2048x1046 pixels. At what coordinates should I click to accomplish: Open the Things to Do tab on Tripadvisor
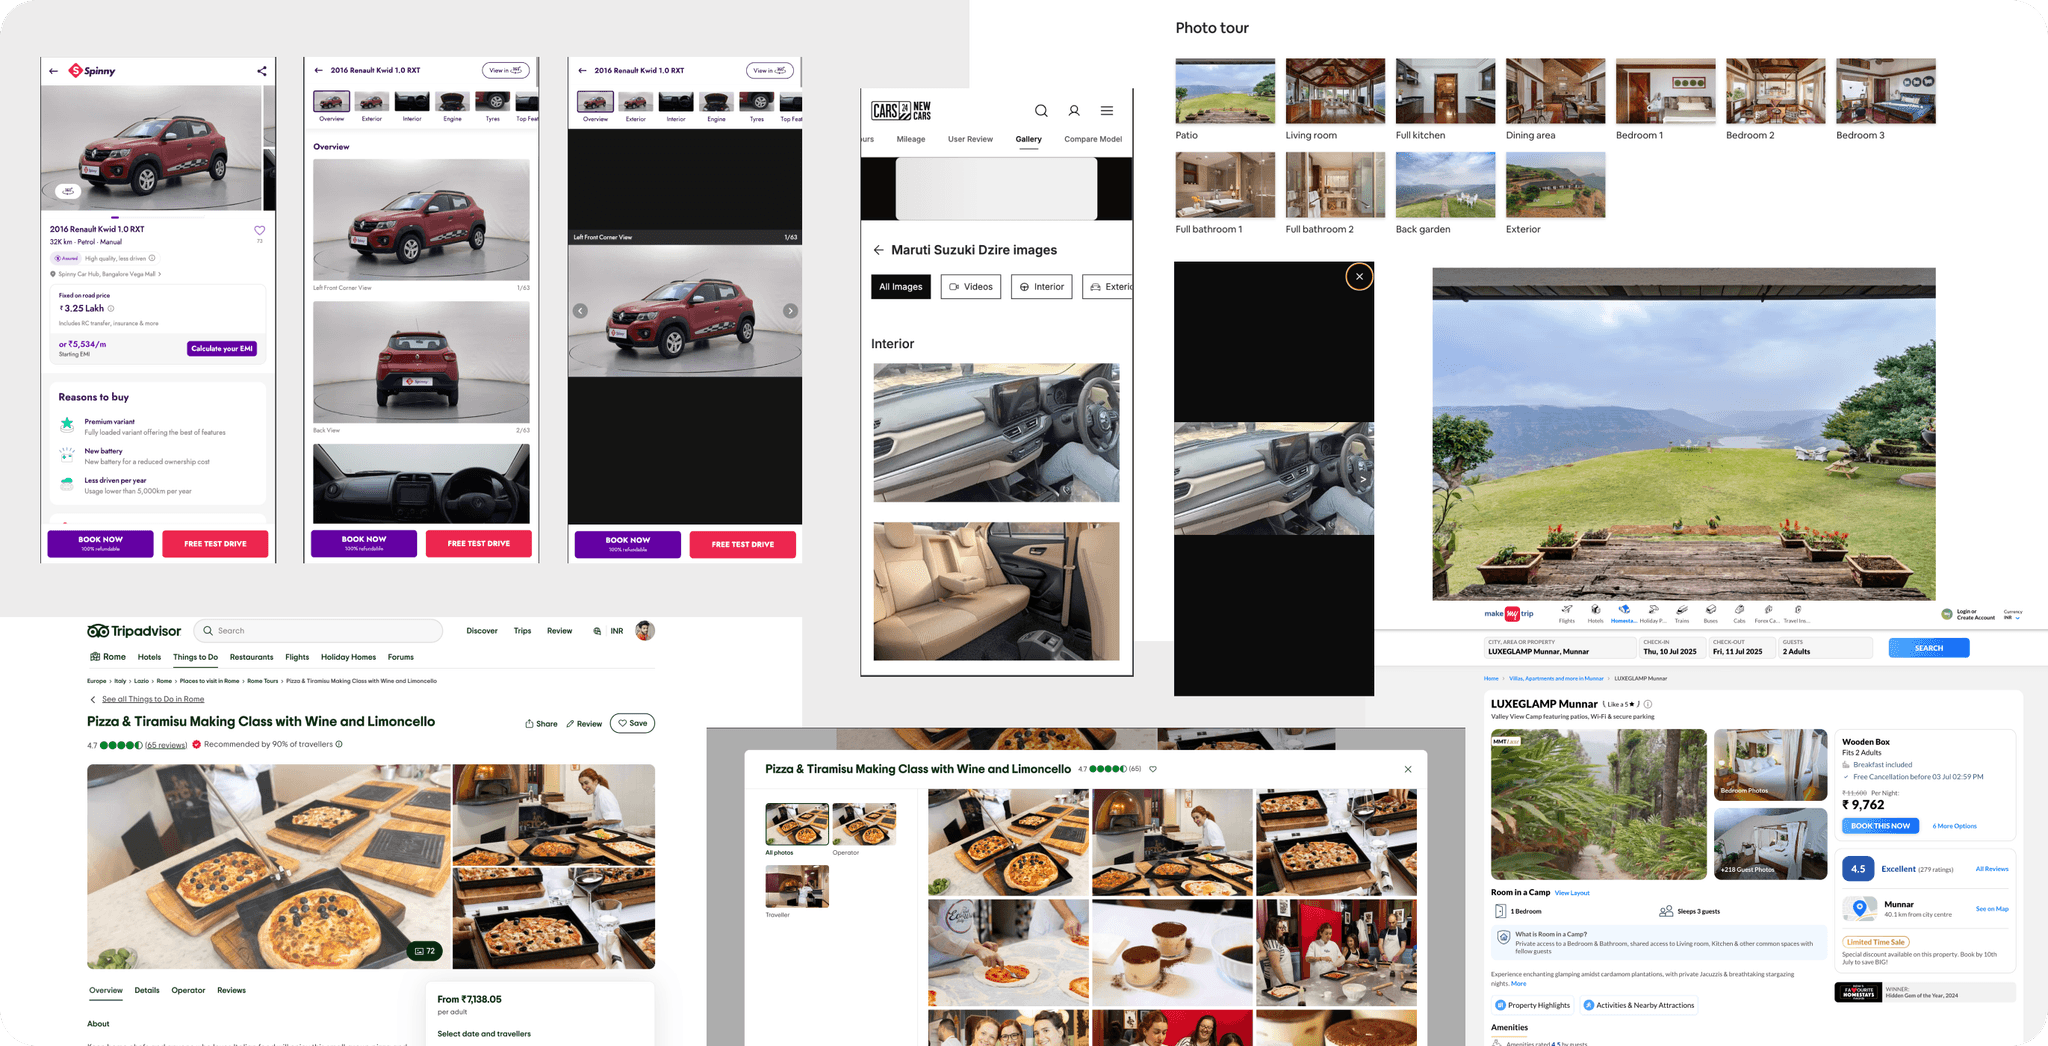point(195,657)
